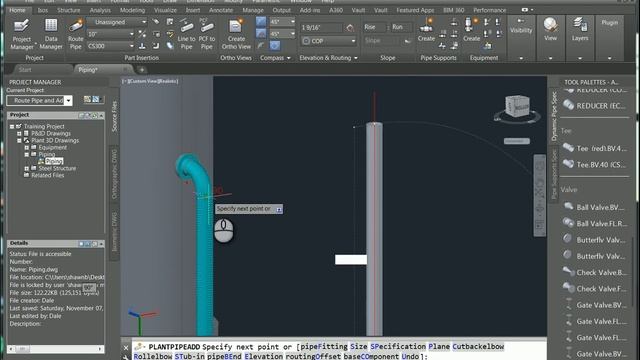
Task: Select Piping drawing in project tree
Action: pos(54,161)
